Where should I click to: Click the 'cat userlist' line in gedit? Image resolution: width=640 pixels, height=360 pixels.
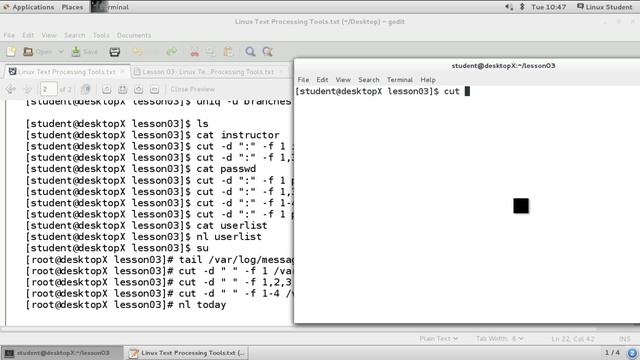point(147,225)
